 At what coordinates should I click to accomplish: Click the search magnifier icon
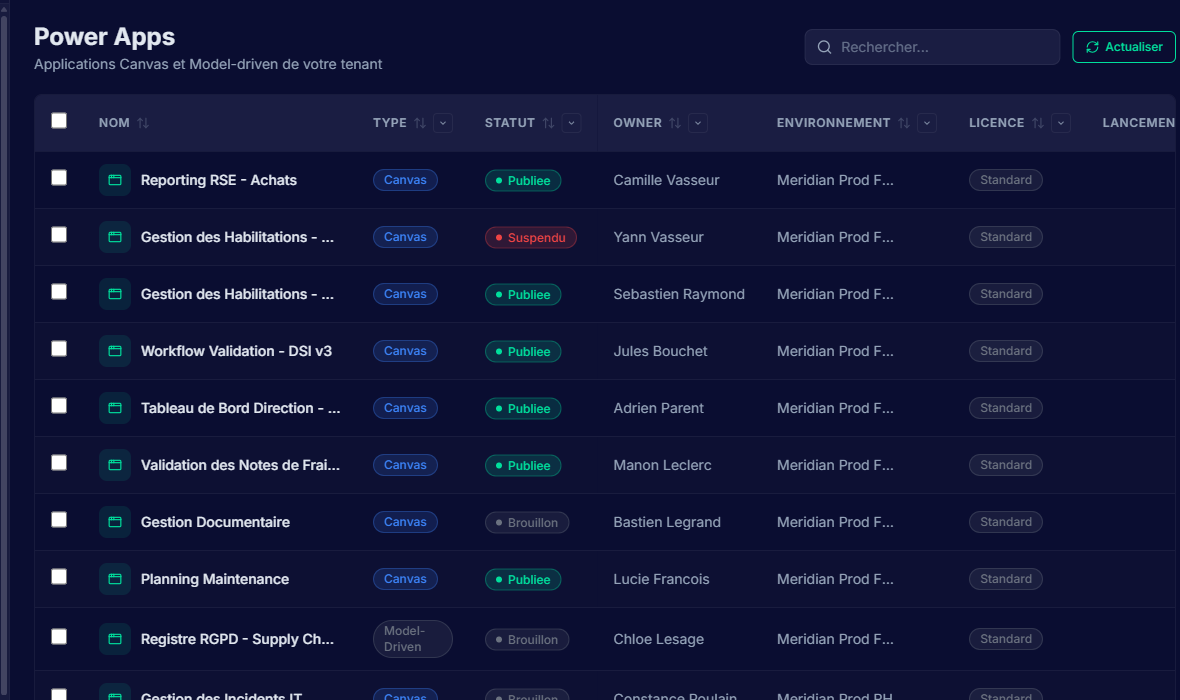[x=824, y=47]
